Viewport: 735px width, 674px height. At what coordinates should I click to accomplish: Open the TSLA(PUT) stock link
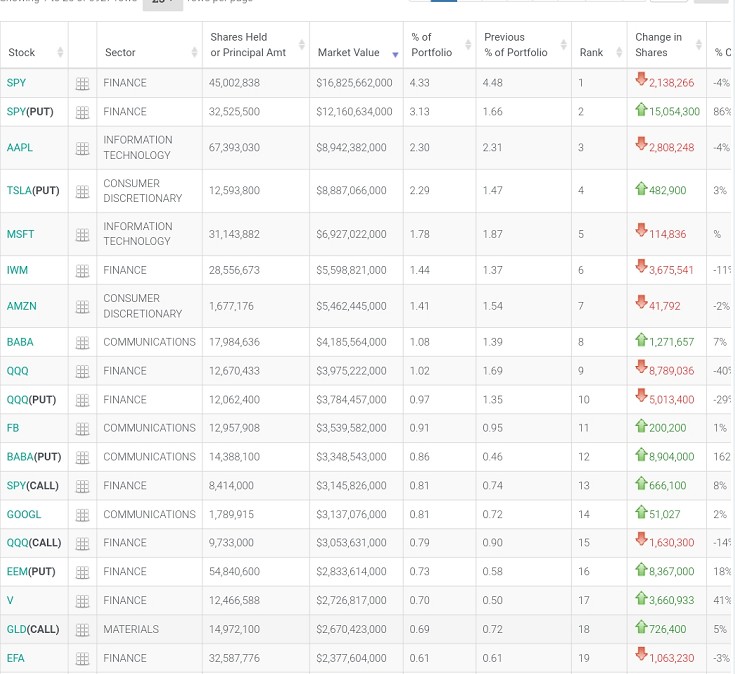(x=33, y=191)
